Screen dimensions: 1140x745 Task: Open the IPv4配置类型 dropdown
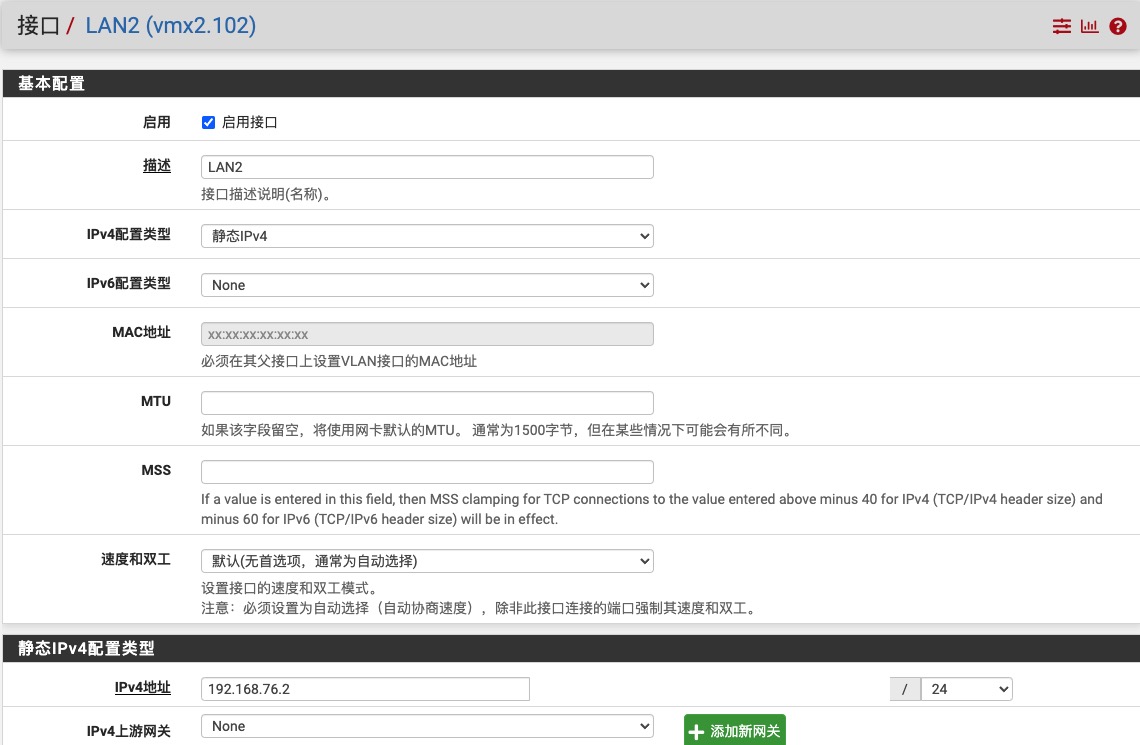click(x=427, y=236)
